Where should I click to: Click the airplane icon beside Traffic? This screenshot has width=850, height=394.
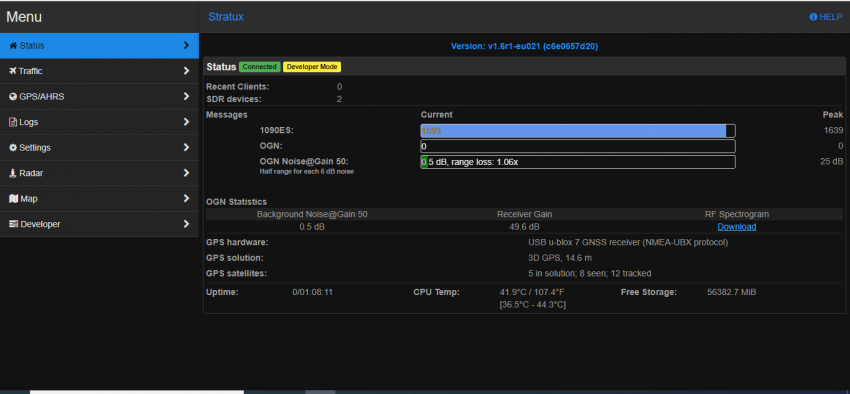[x=13, y=71]
